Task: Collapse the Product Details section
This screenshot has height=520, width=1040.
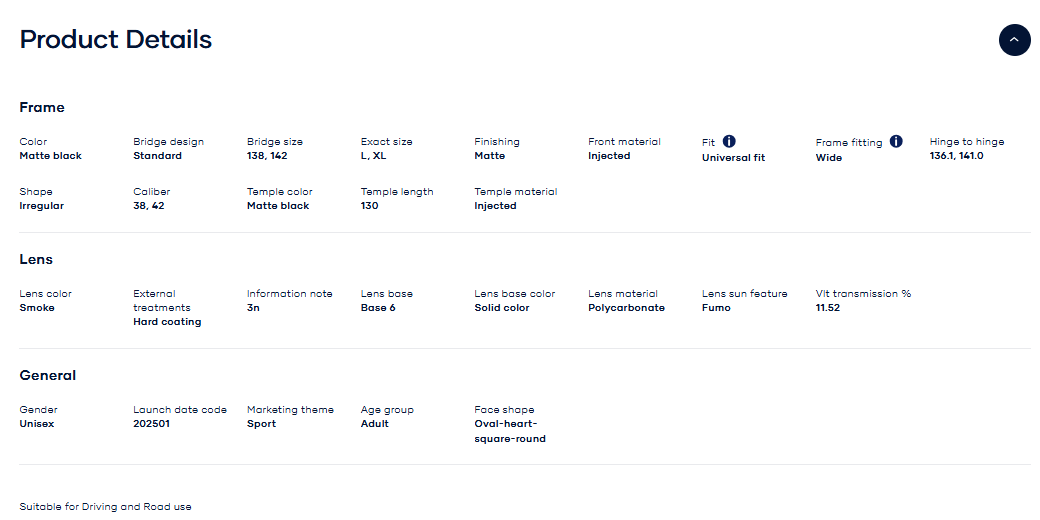Action: tap(1014, 40)
